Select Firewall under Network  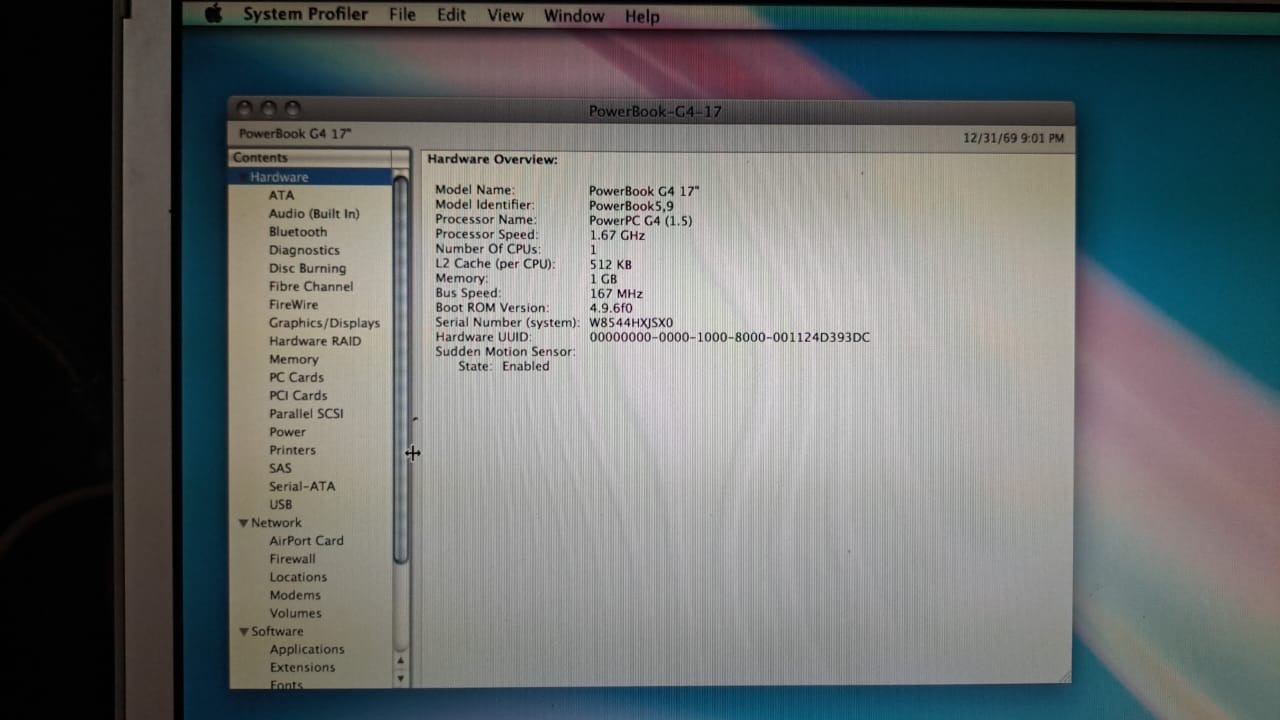[x=292, y=558]
